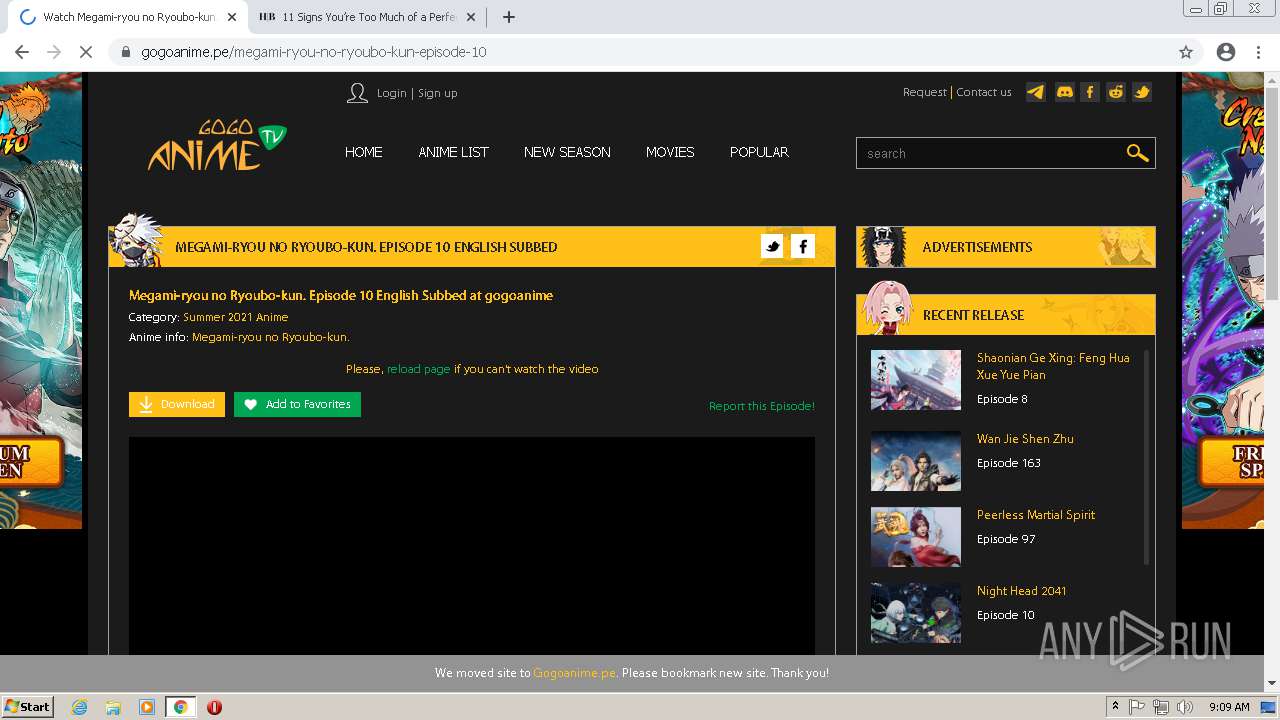Bookmark page with the star icon
The width and height of the screenshot is (1280, 720).
click(x=1186, y=52)
